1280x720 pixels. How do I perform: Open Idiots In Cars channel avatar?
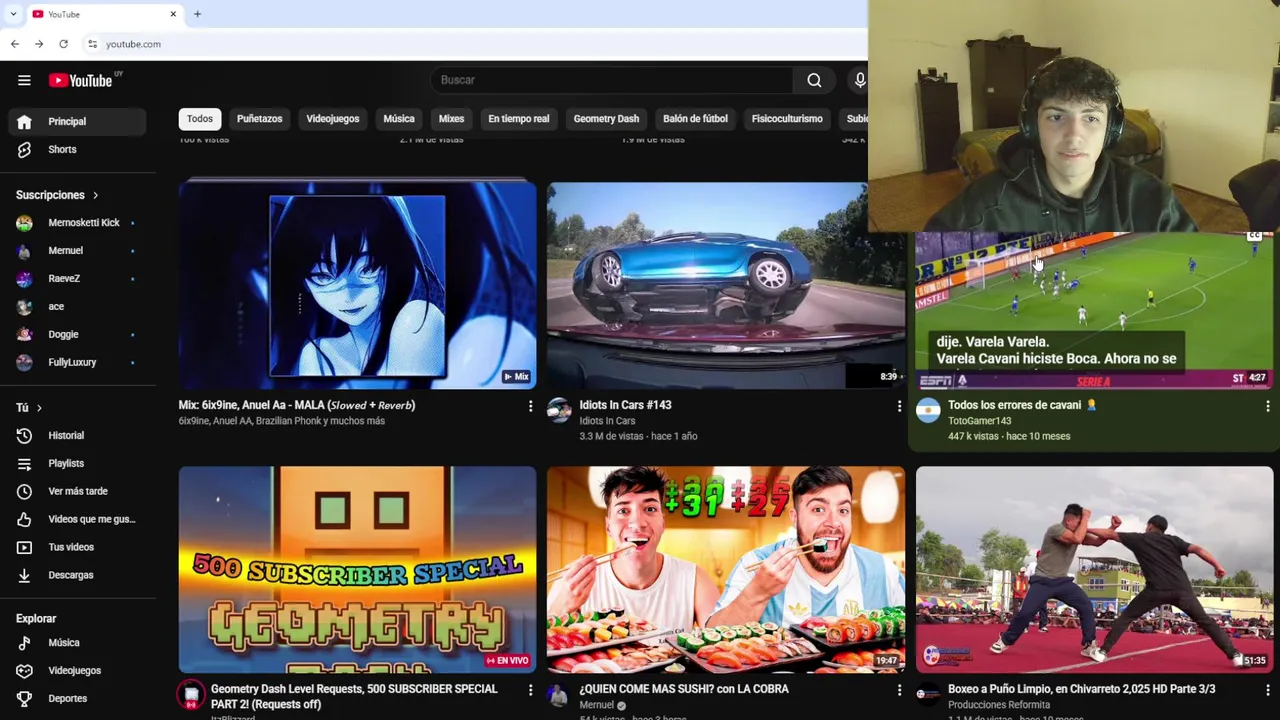[559, 410]
